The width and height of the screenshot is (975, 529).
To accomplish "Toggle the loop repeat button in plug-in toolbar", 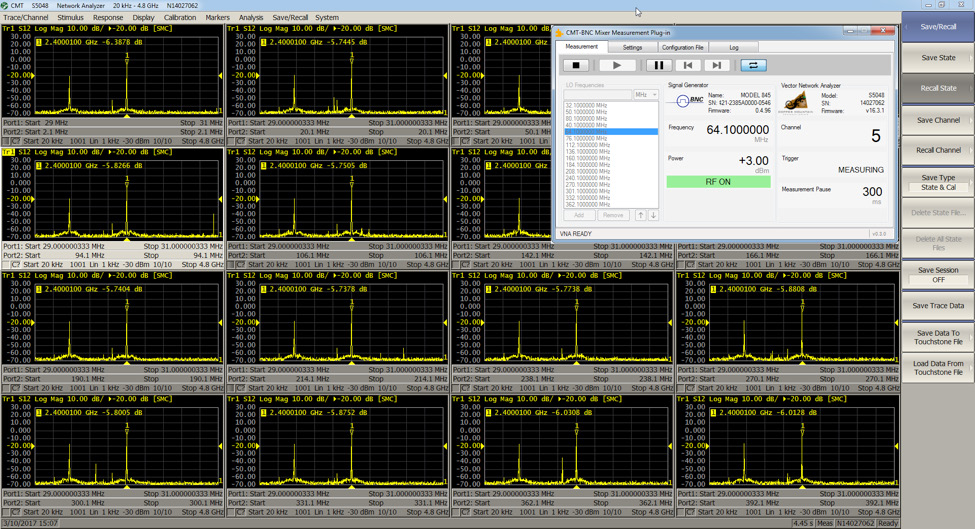I will [x=753, y=65].
